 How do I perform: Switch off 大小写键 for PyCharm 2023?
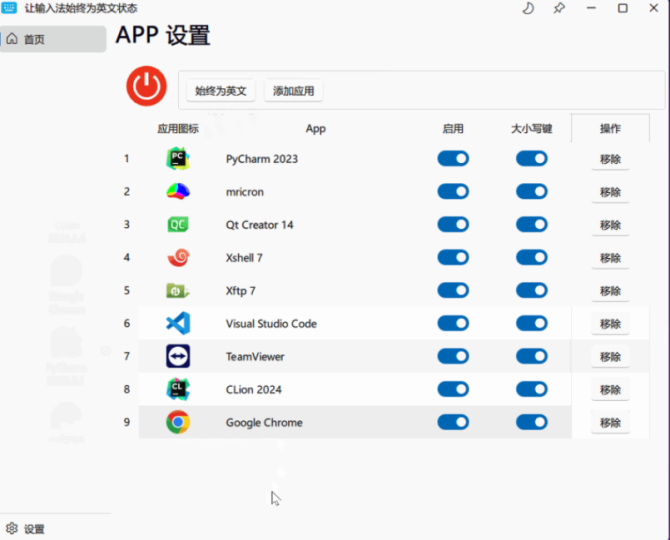(x=531, y=159)
